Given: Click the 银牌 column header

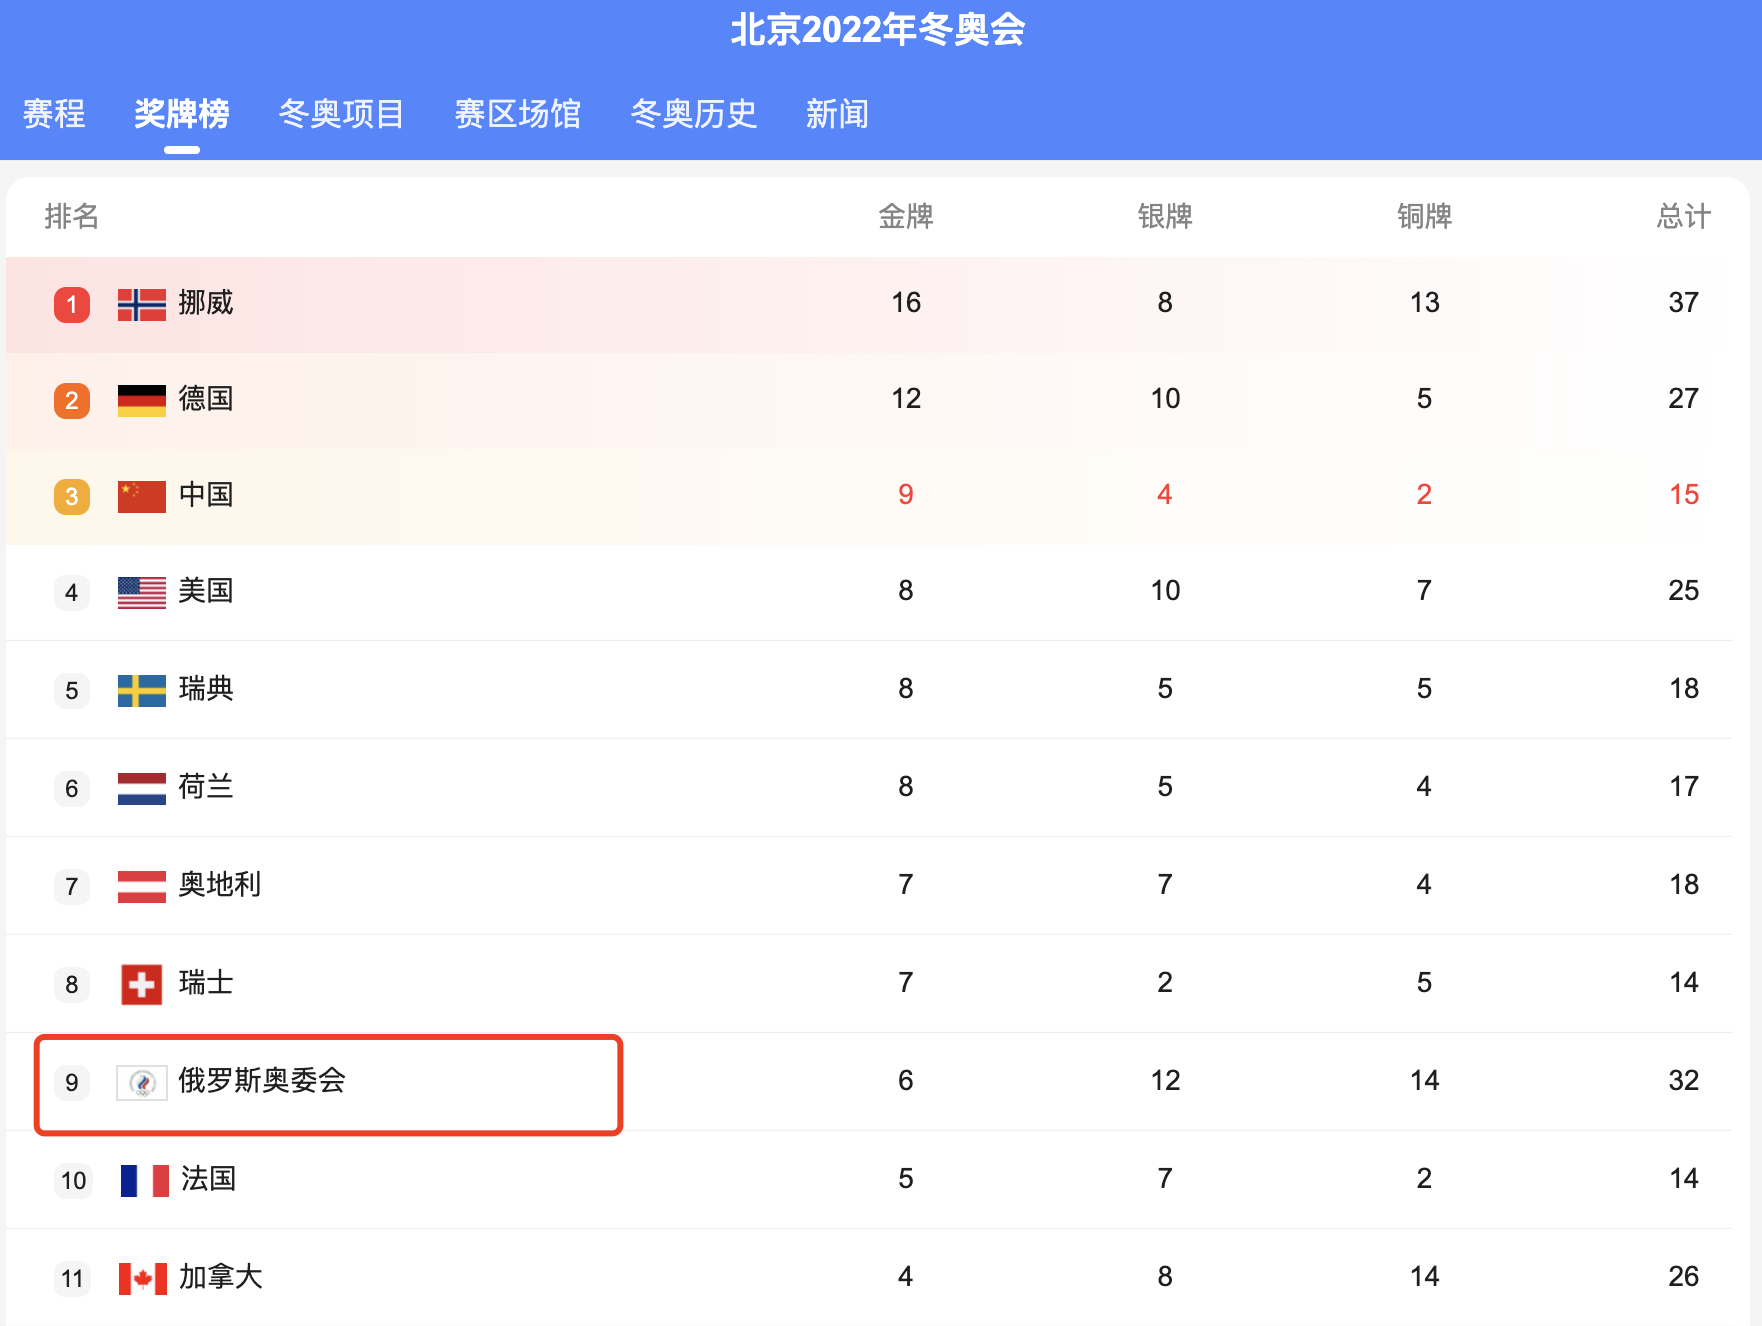Looking at the screenshot, I should (1165, 216).
